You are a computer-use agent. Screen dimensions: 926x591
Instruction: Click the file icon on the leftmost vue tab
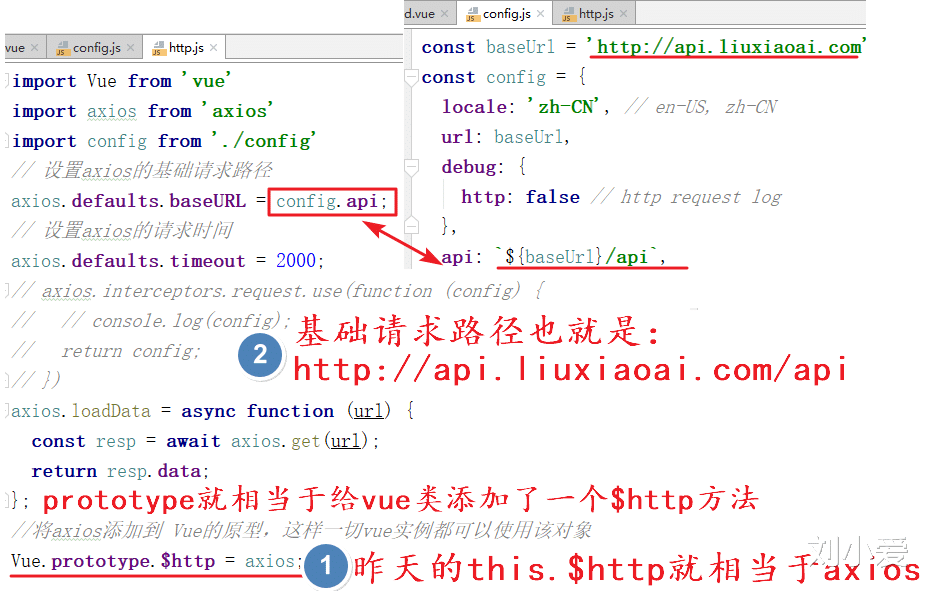[x=8, y=46]
